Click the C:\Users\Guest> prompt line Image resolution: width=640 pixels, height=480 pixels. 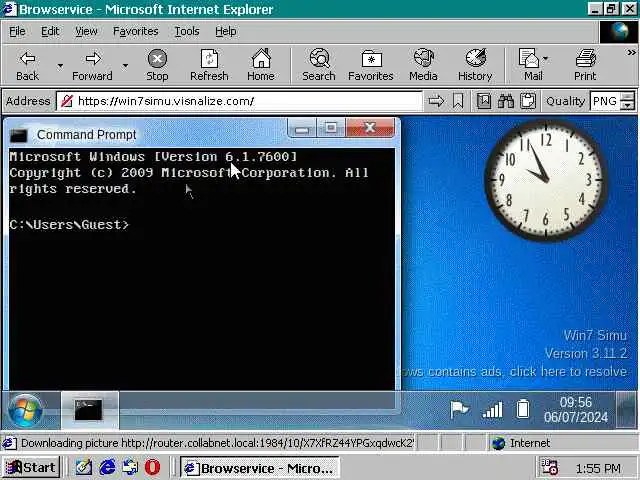point(69,224)
